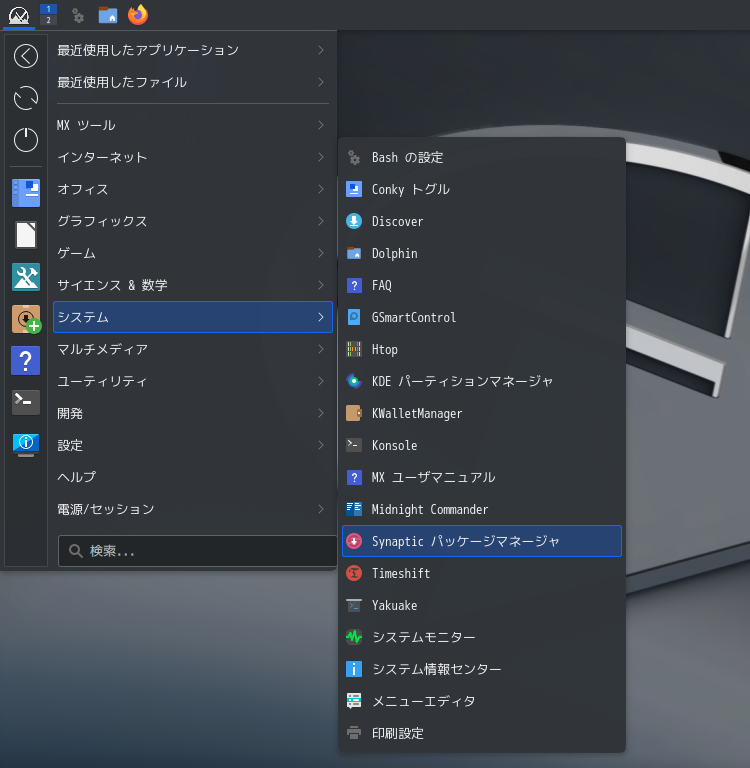
Task: Click the 印刷設定 printer icon
Action: (x=354, y=733)
